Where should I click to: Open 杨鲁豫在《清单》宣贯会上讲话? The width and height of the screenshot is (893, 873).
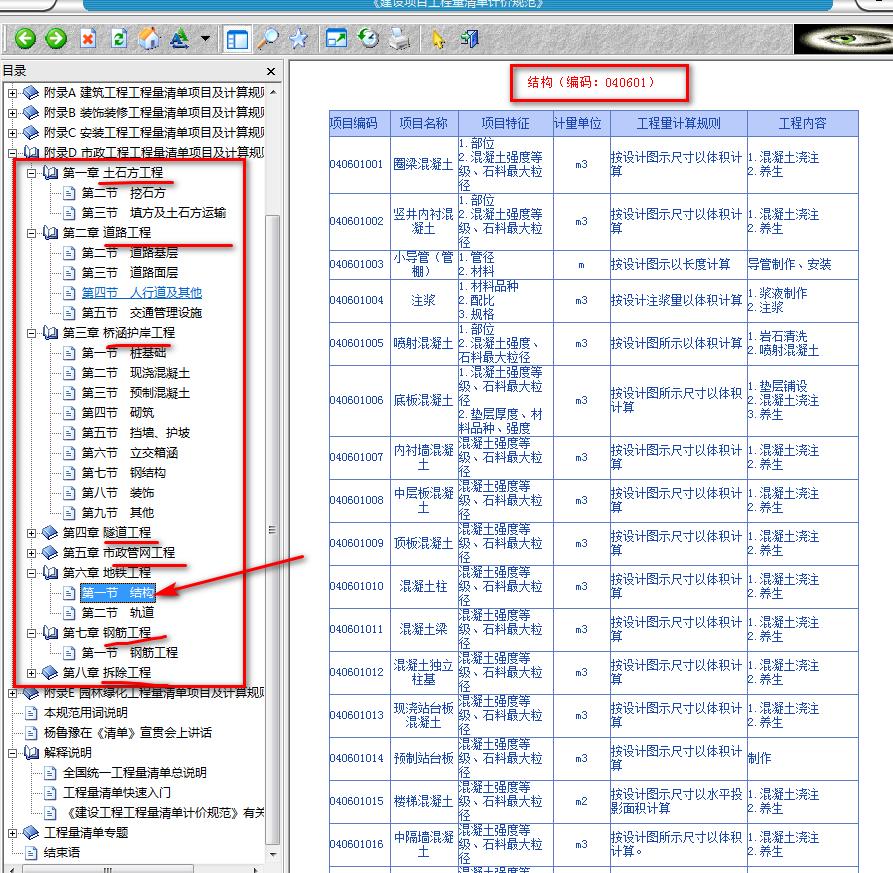point(128,733)
